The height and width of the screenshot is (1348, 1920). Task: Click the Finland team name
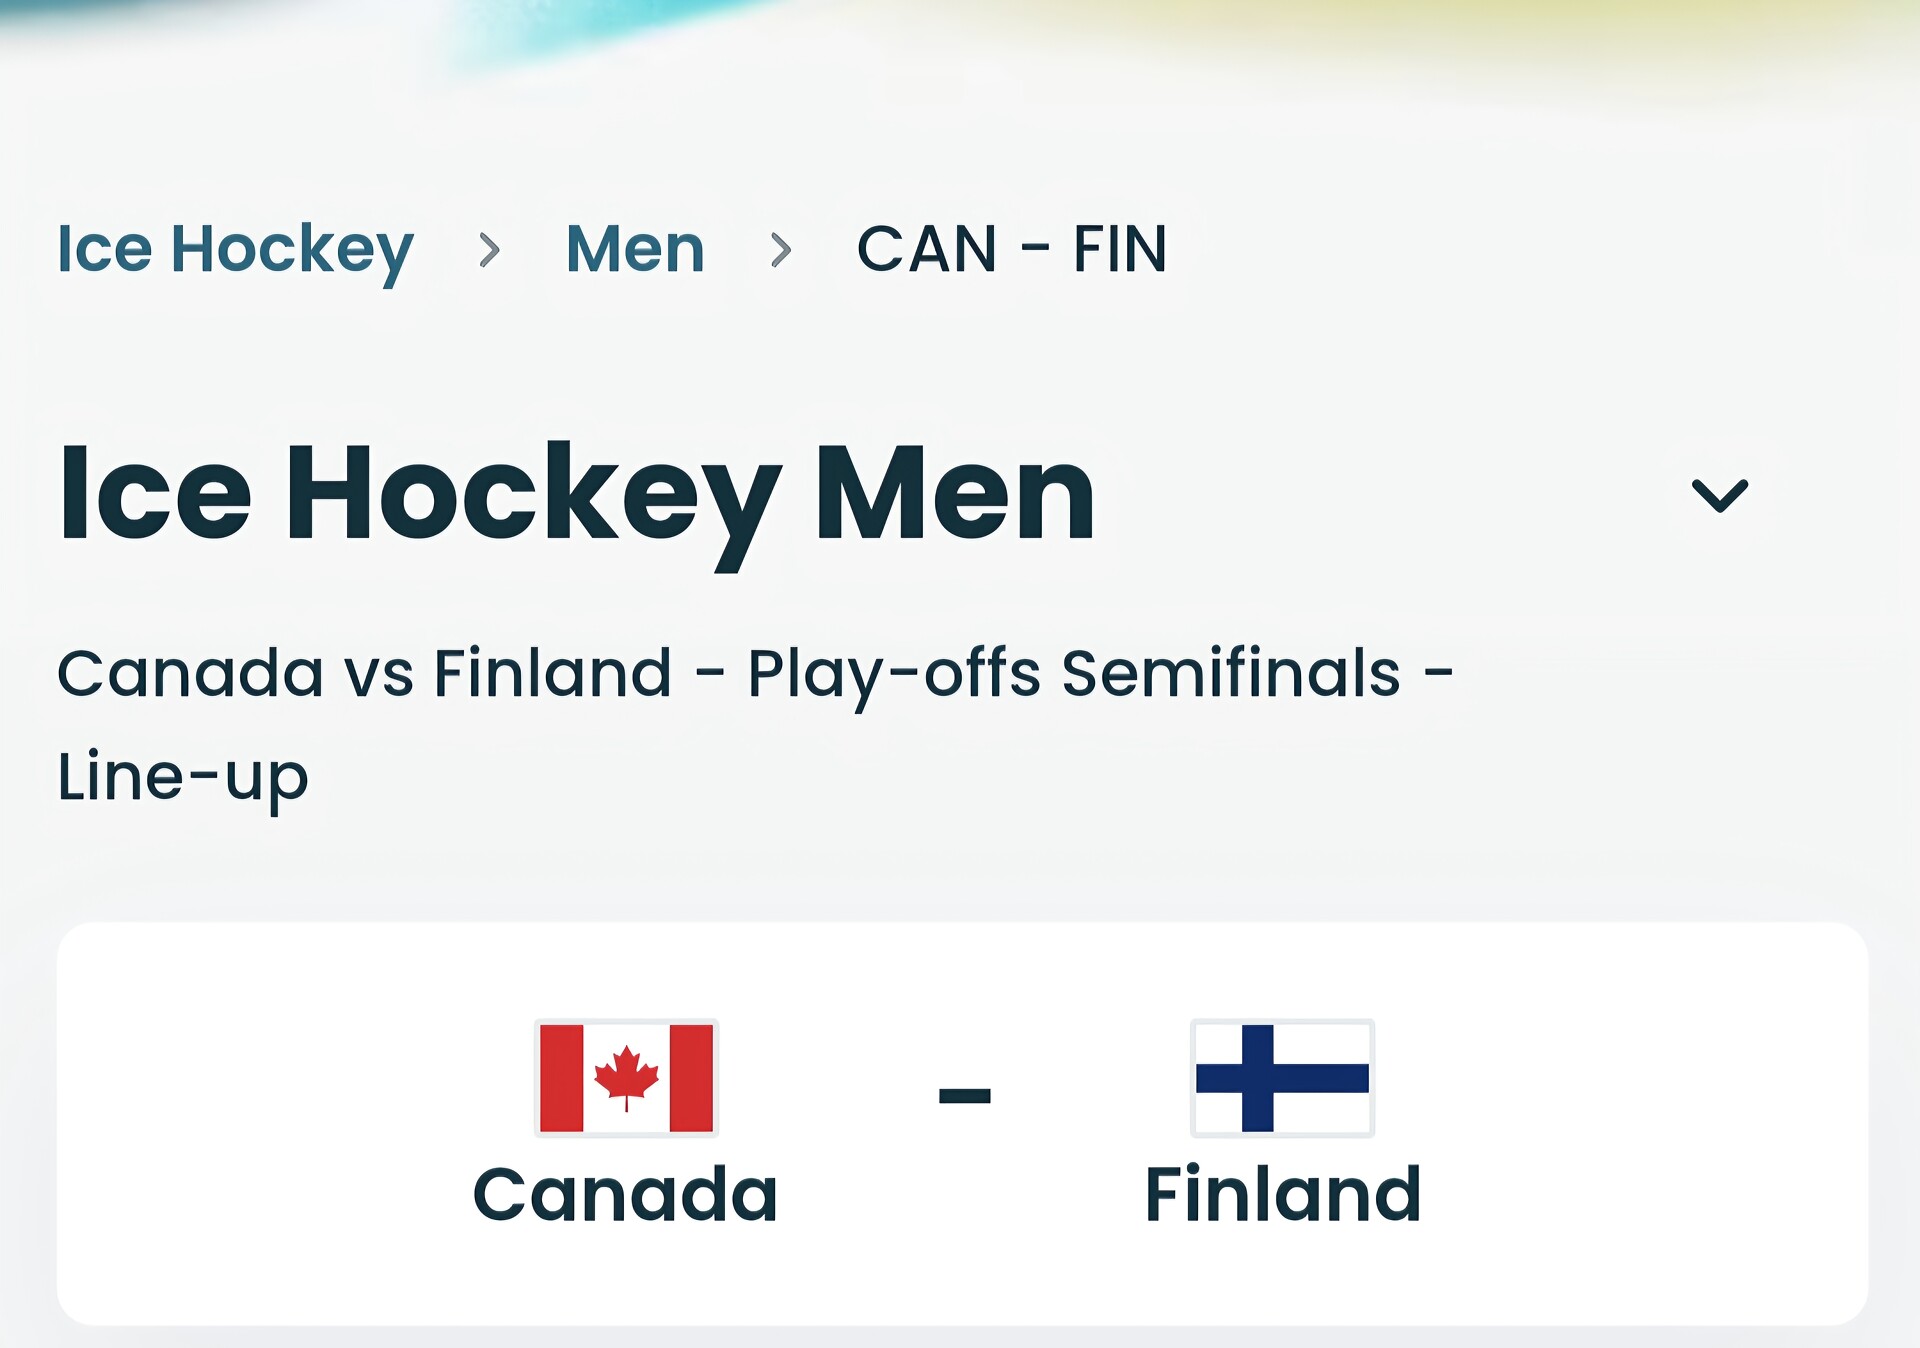(x=1282, y=1194)
